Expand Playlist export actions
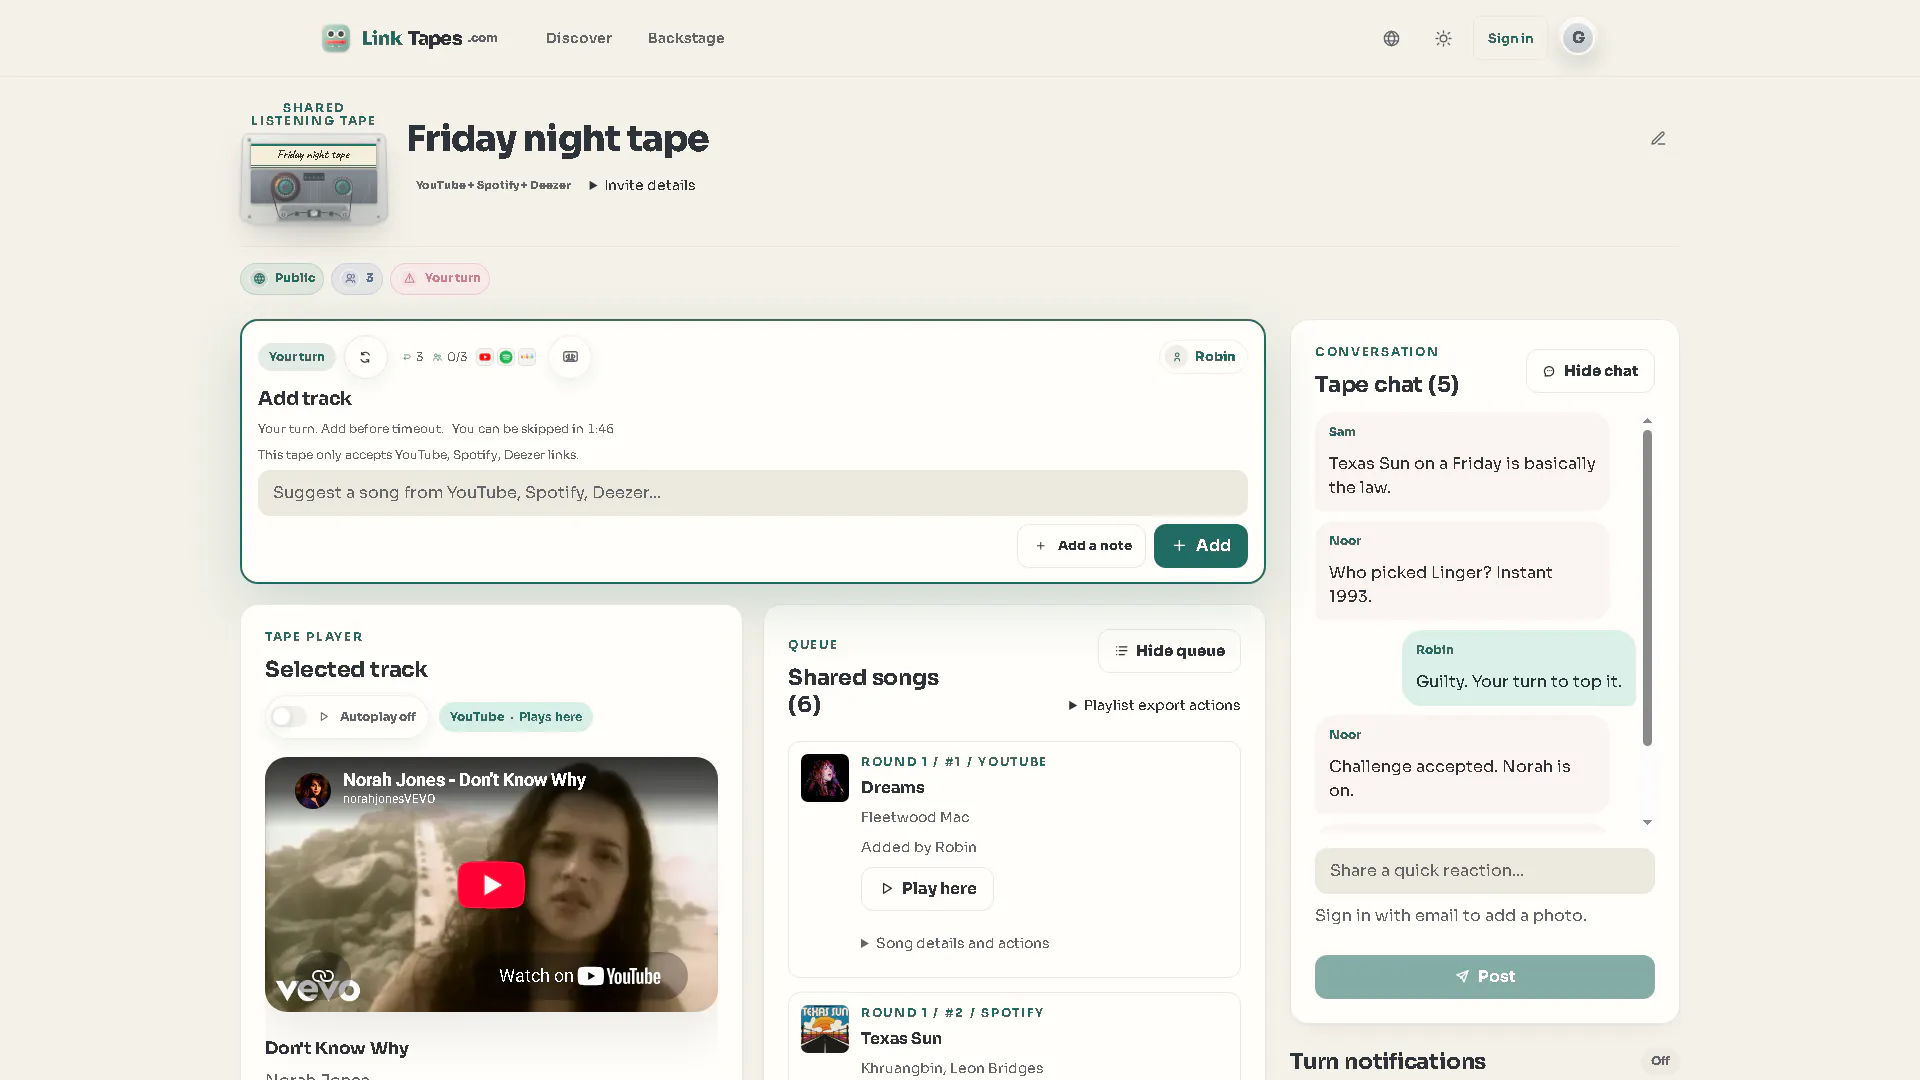Image resolution: width=1920 pixels, height=1080 pixels. pyautogui.click(x=1154, y=705)
